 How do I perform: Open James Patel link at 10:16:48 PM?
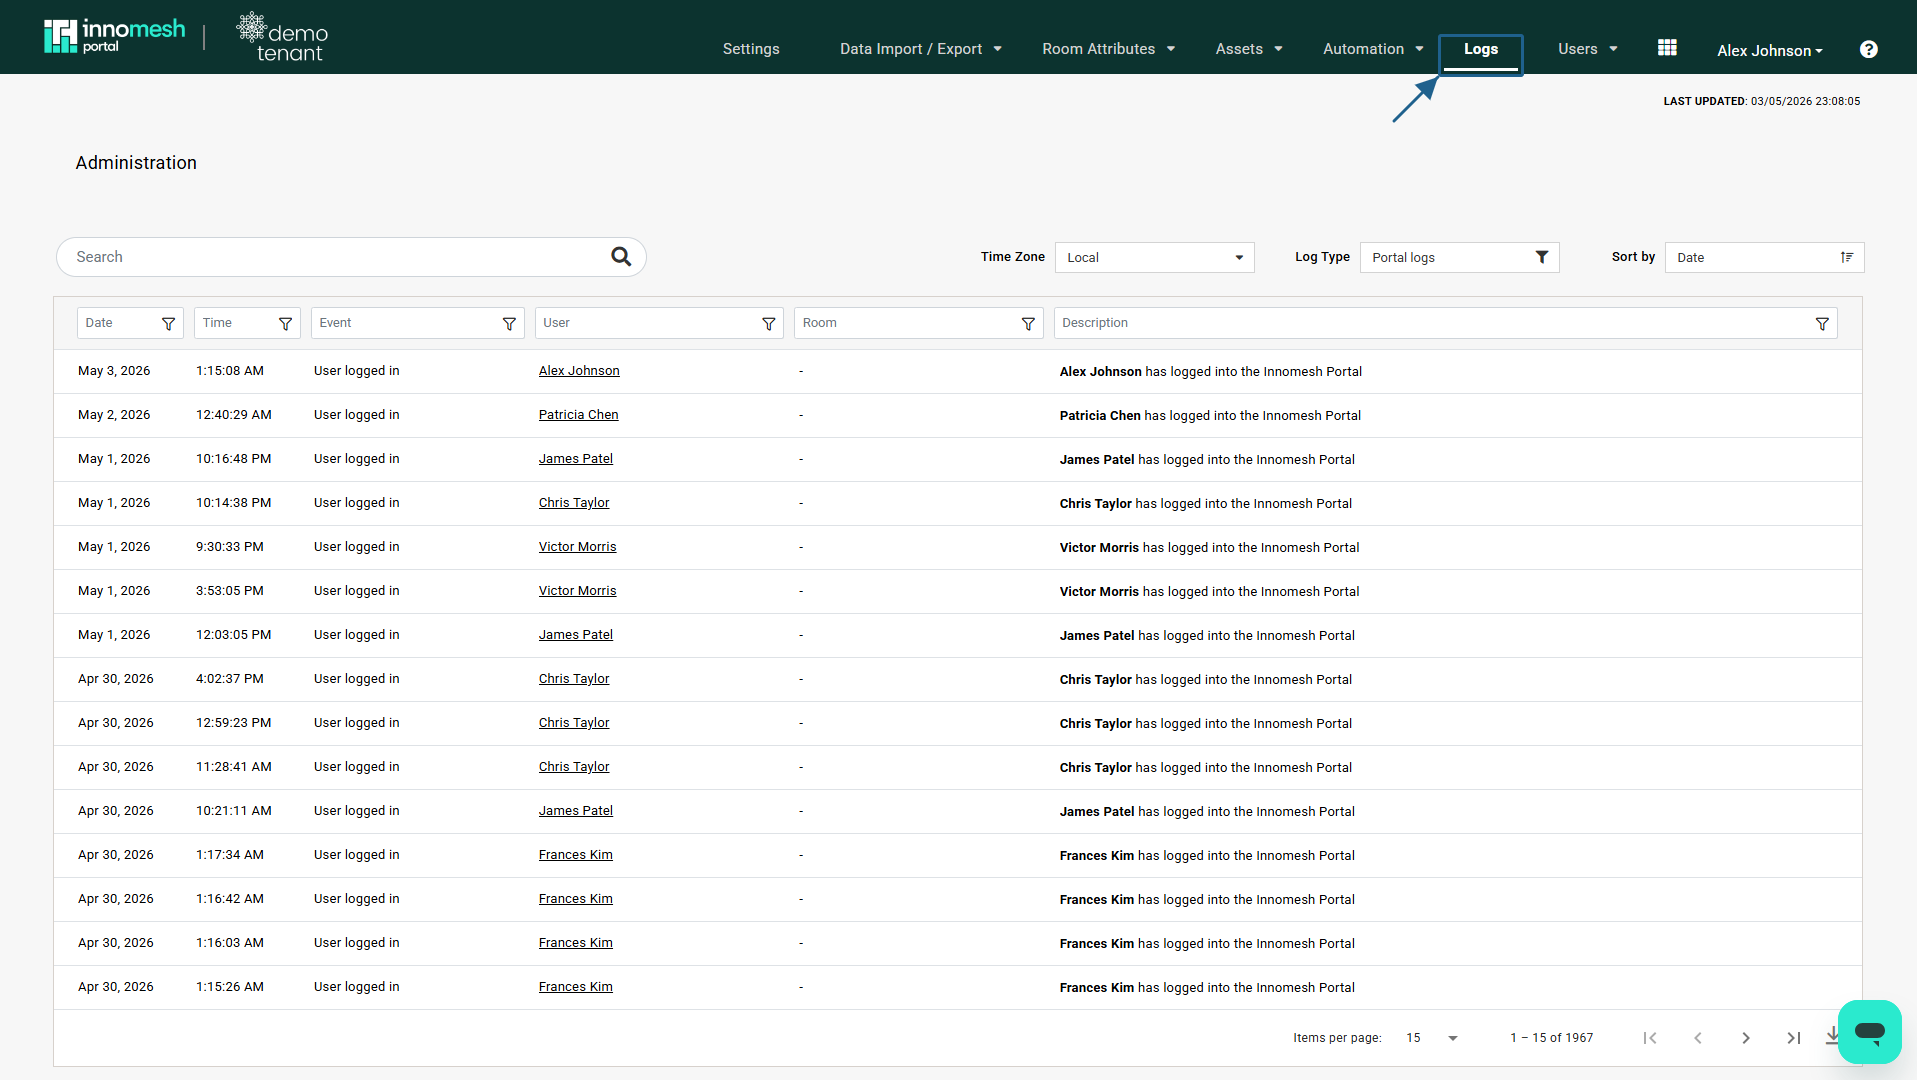click(575, 459)
